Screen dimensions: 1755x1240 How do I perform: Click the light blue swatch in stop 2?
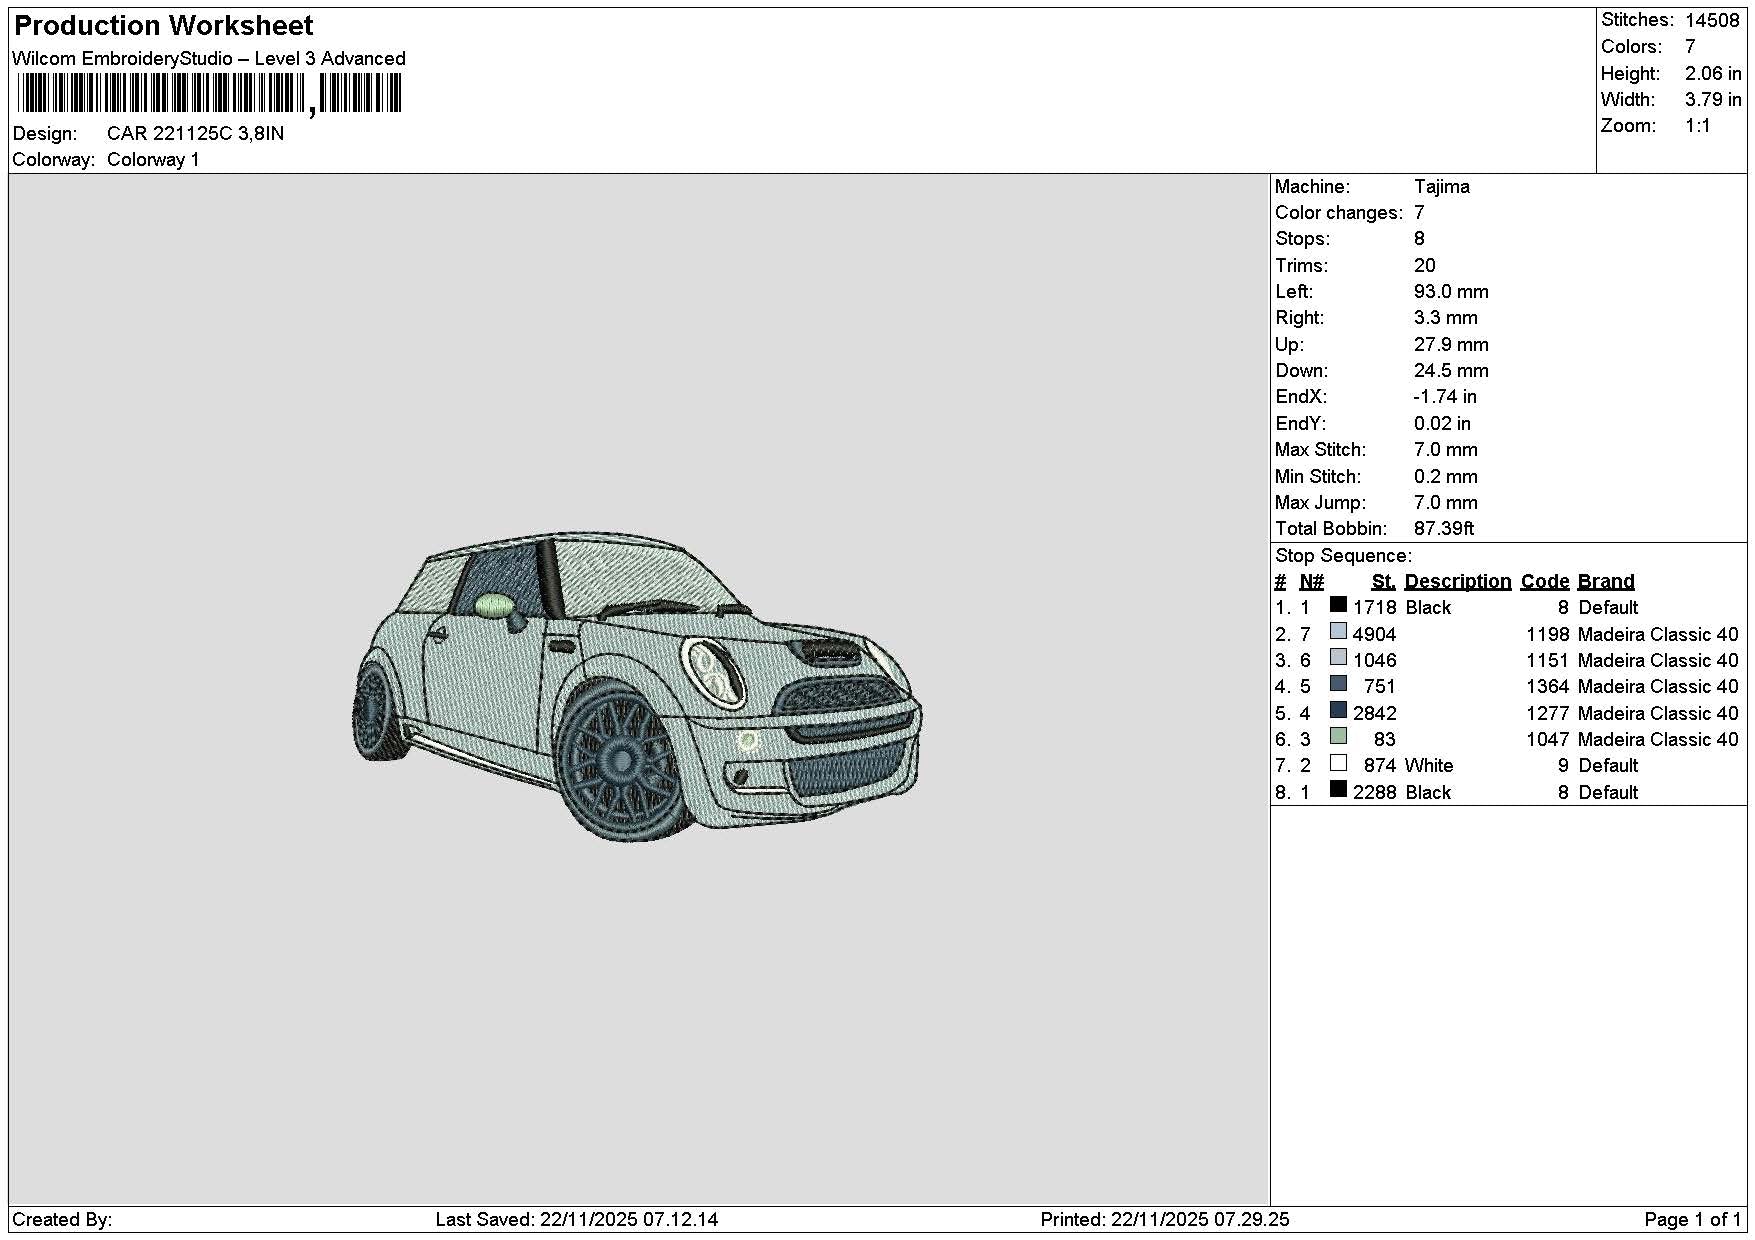[x=1338, y=631]
